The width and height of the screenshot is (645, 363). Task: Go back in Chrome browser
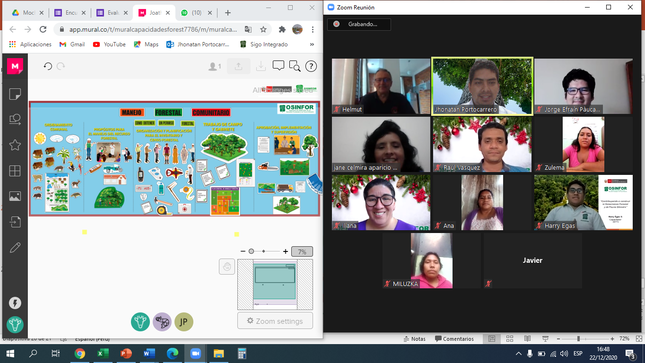pyautogui.click(x=13, y=29)
